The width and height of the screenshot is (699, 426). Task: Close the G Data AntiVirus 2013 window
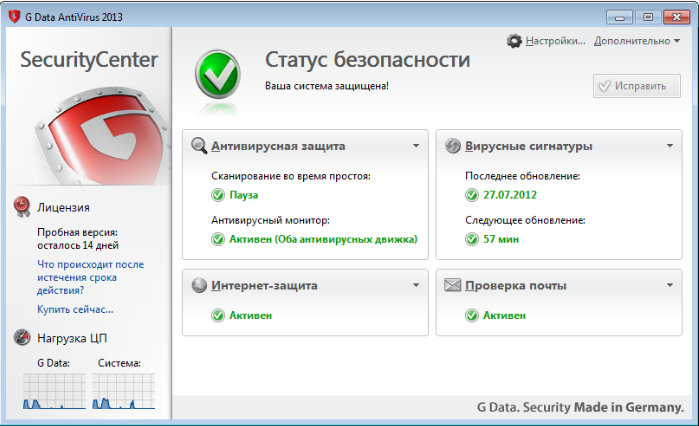677,17
